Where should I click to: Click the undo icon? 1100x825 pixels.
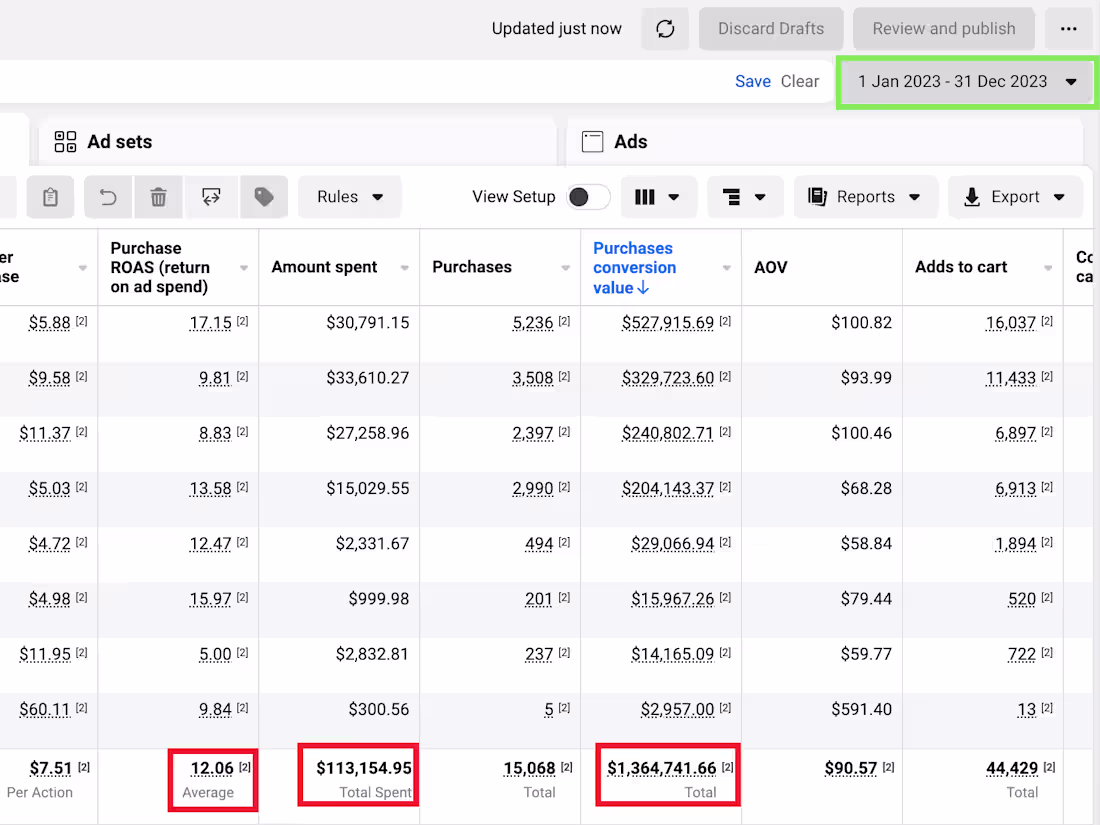[x=108, y=196]
